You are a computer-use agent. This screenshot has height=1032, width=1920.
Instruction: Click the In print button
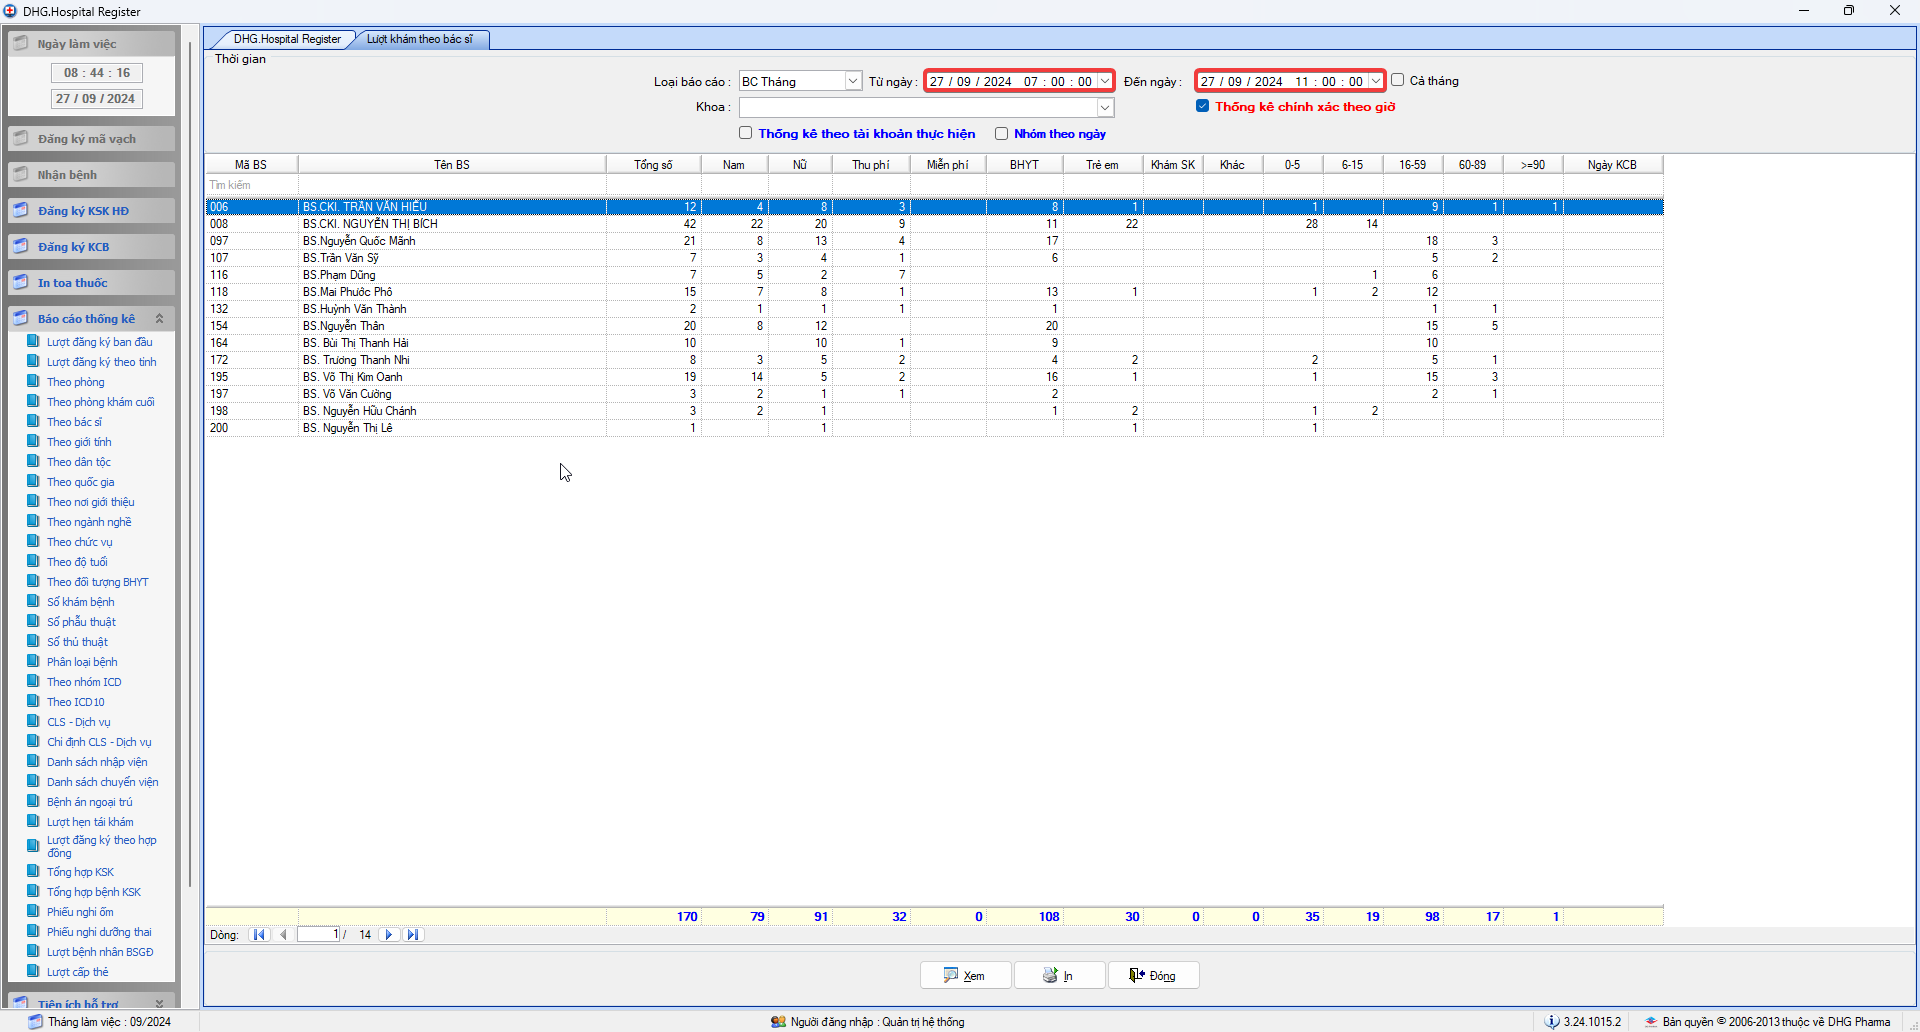click(x=1059, y=975)
